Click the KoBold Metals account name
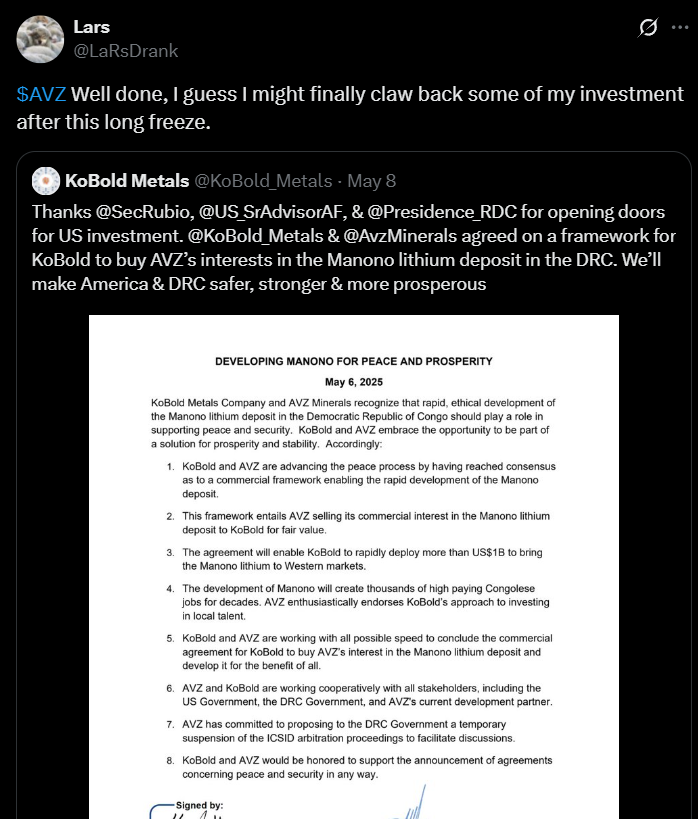 [x=126, y=181]
